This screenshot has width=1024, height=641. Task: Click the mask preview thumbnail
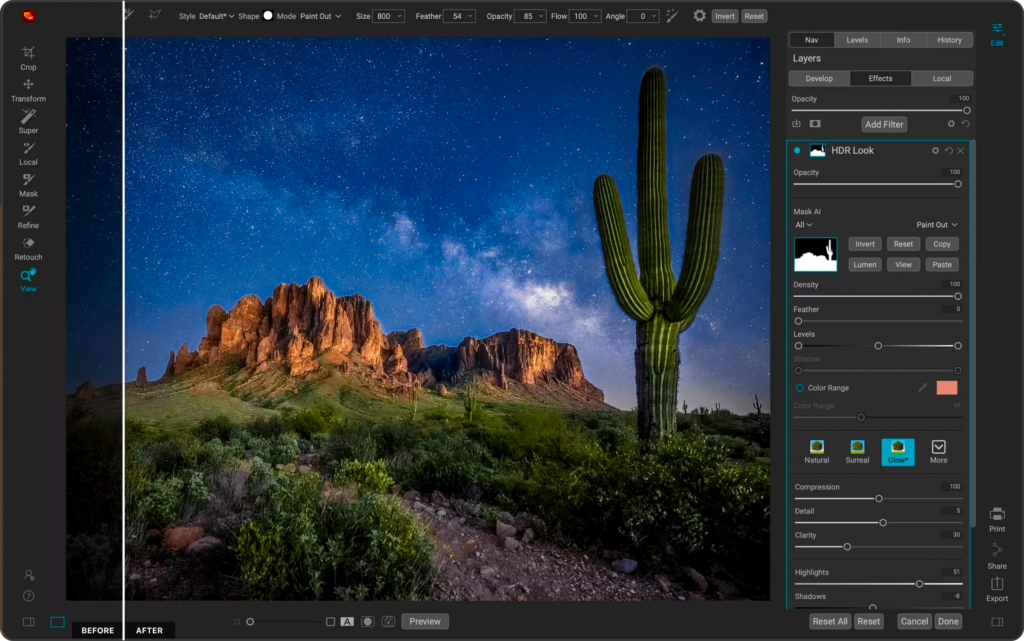(x=815, y=255)
